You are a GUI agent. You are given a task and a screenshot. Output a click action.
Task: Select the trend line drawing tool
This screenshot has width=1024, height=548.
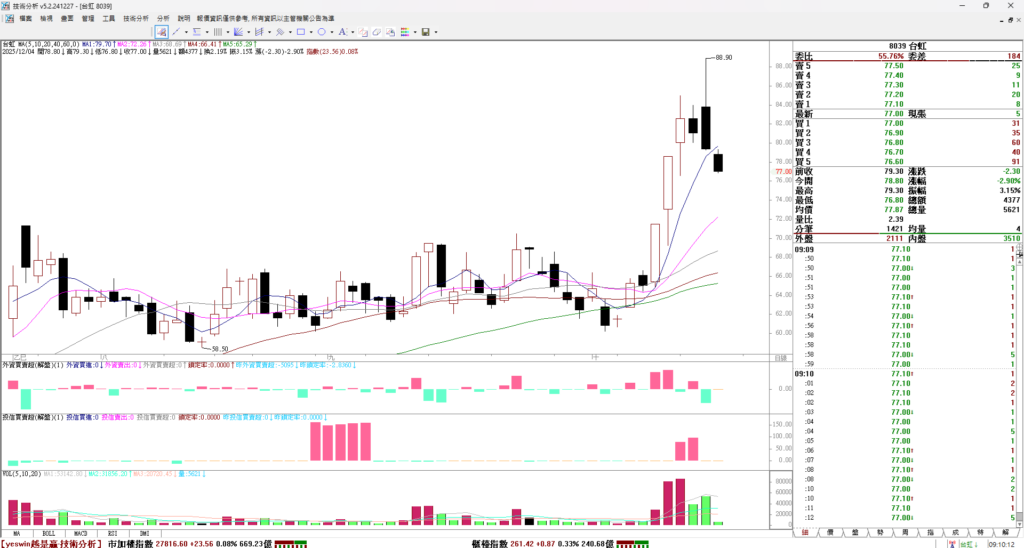(x=176, y=32)
